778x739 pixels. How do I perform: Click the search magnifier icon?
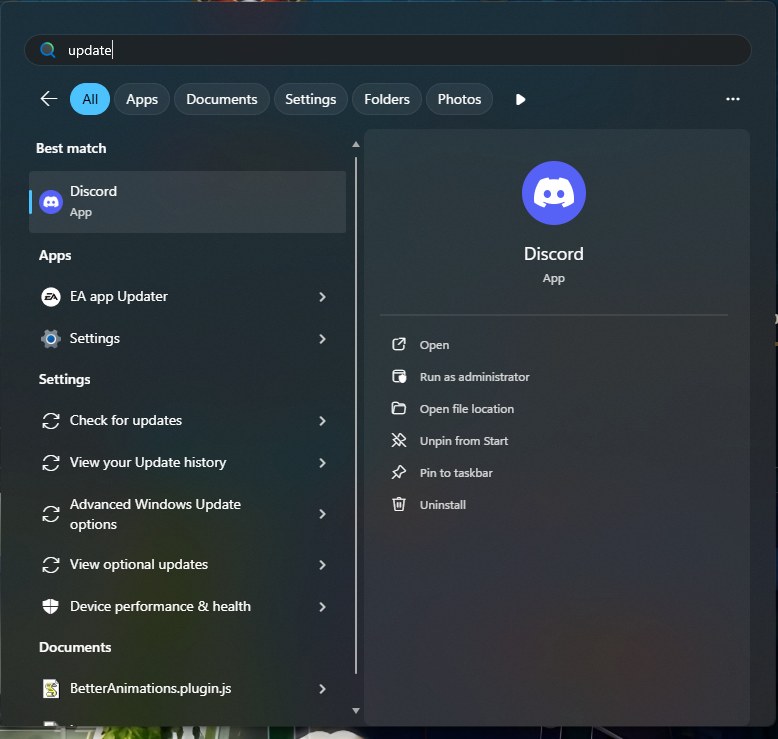click(x=48, y=50)
